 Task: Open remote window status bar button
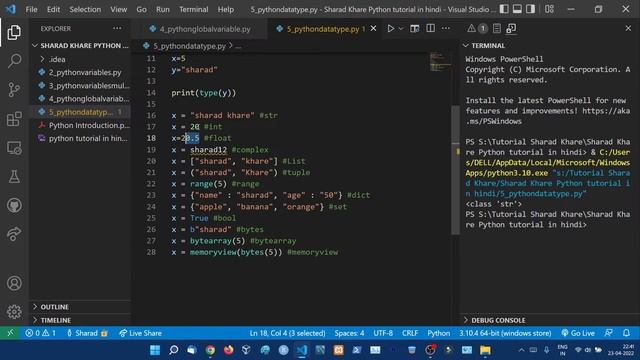[x=10, y=333]
